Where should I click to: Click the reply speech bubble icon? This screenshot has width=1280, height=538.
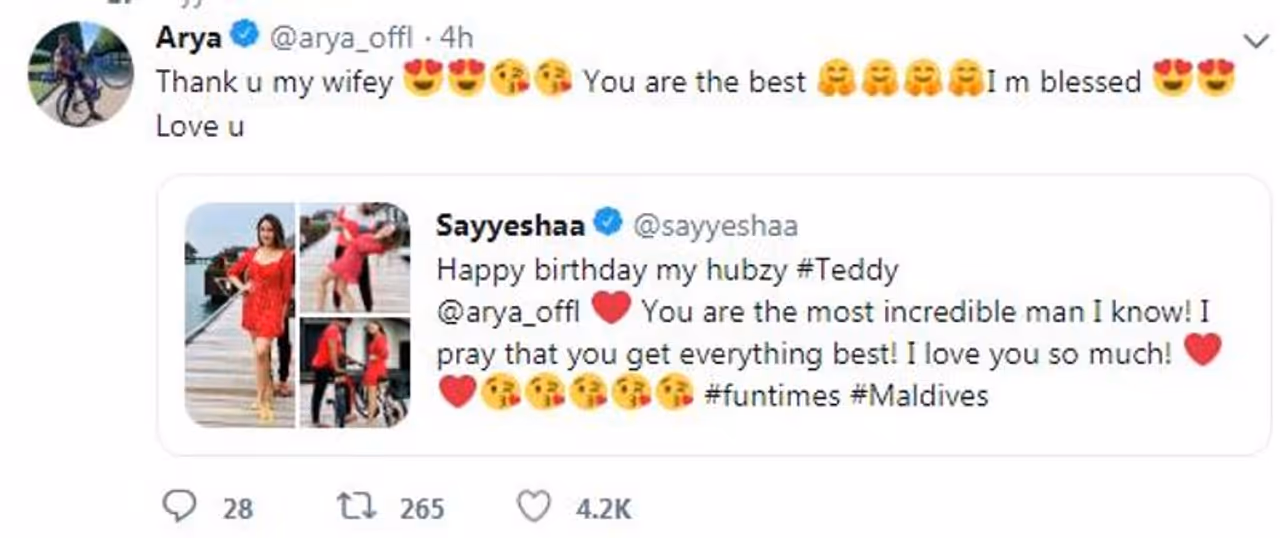179,508
